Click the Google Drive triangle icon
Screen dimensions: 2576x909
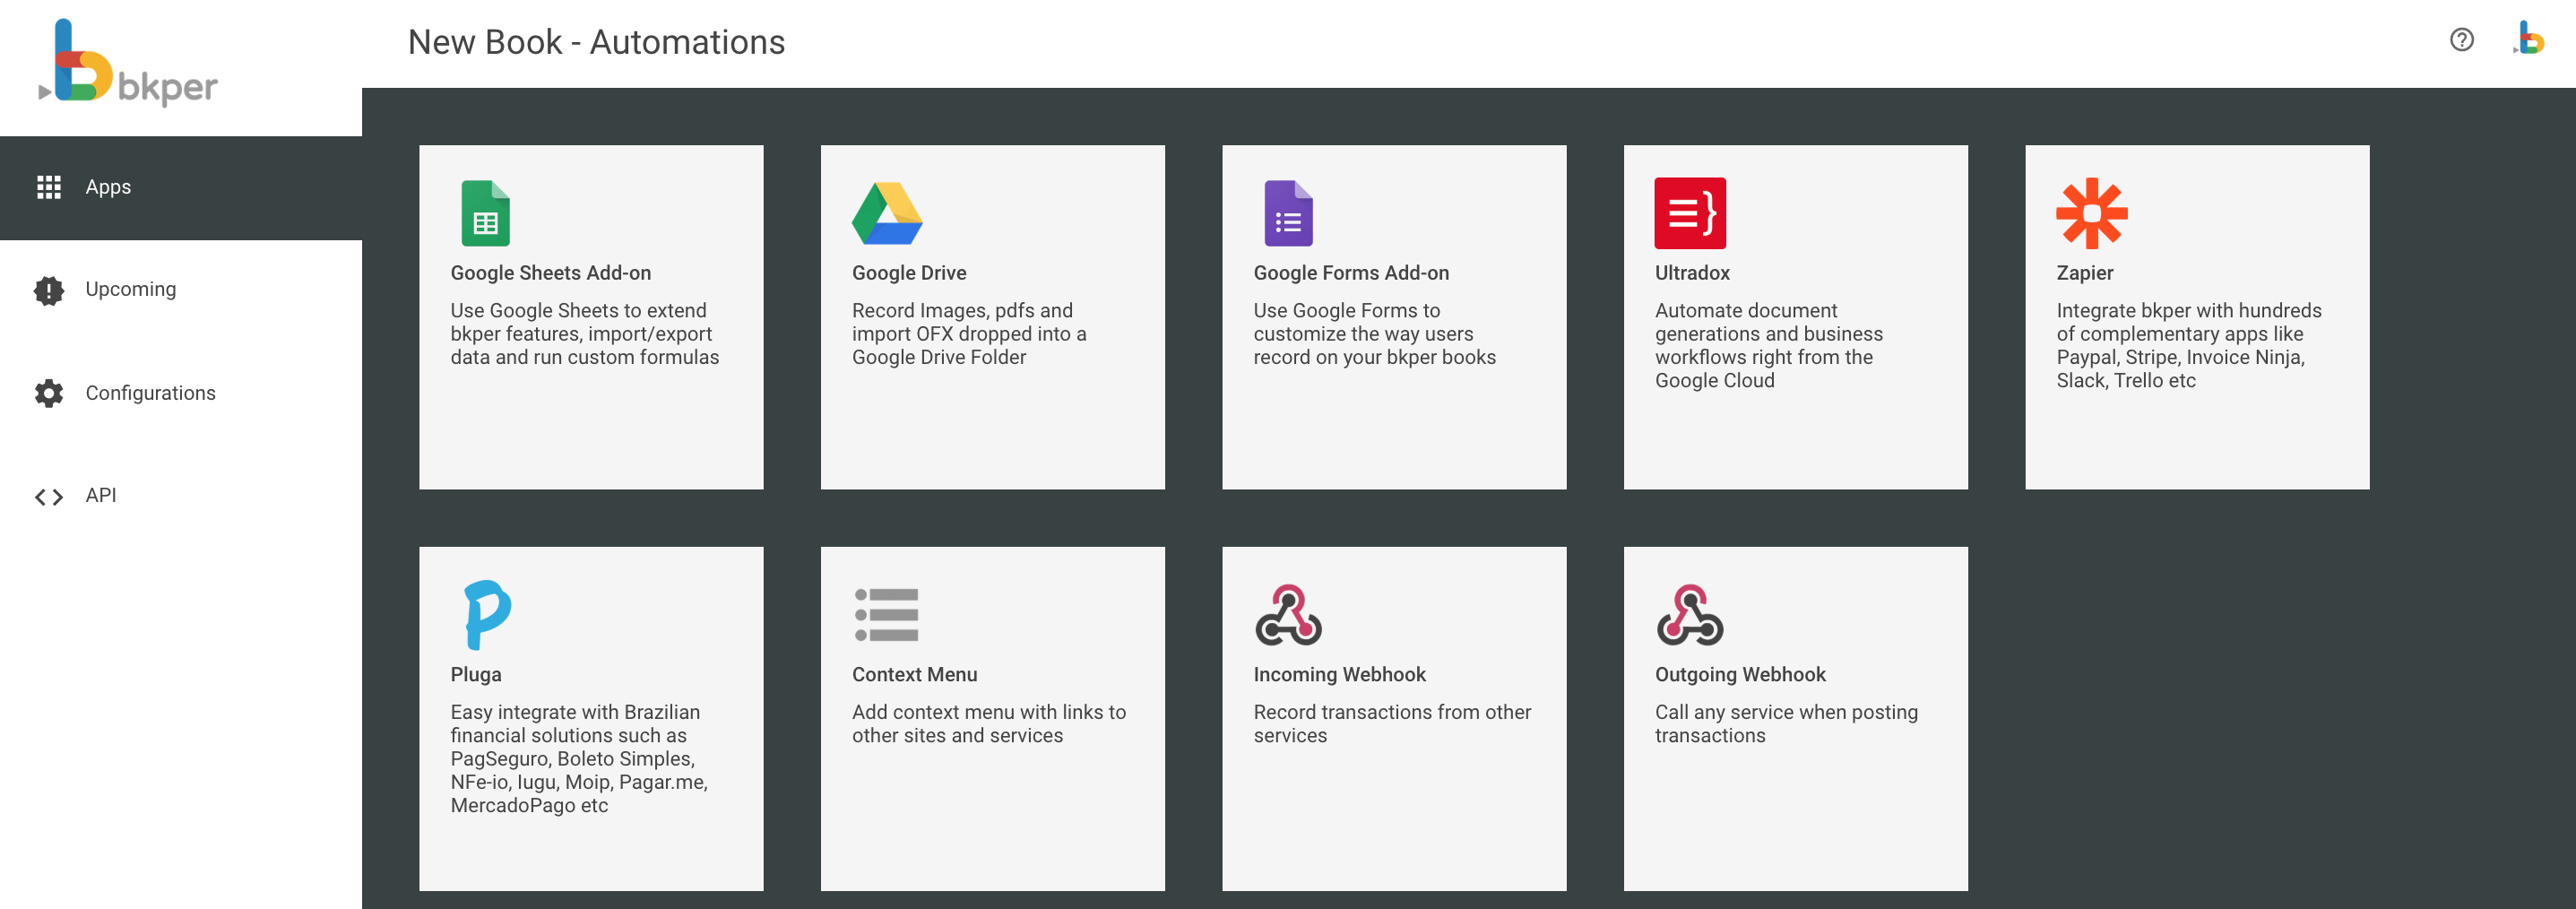tap(886, 213)
